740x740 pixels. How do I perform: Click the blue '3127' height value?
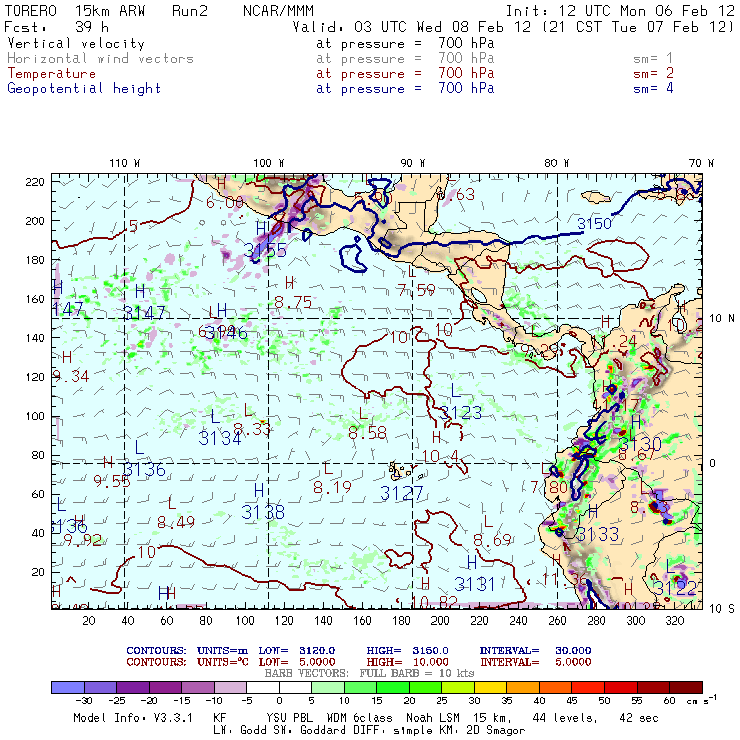pyautogui.click(x=402, y=494)
